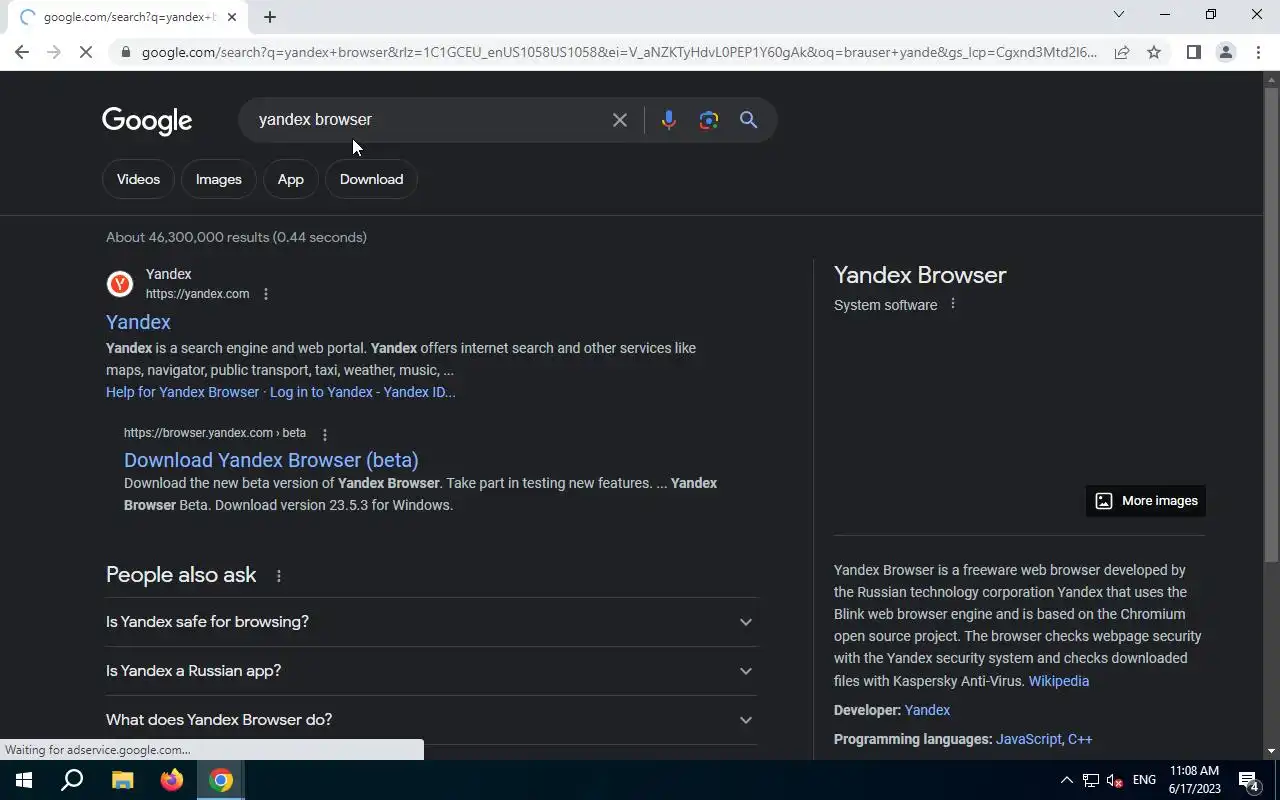Switch the ENG input language
The image size is (1280, 800).
tap(1144, 780)
